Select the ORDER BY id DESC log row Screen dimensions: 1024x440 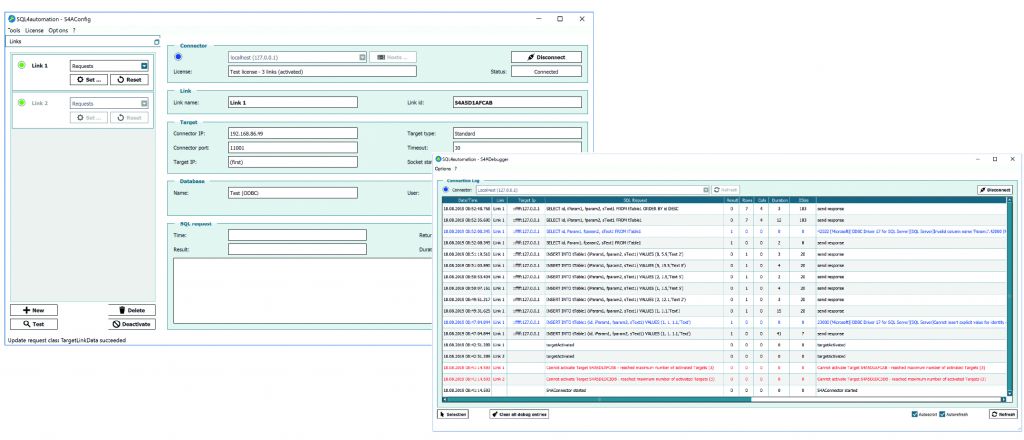[x=724, y=208]
